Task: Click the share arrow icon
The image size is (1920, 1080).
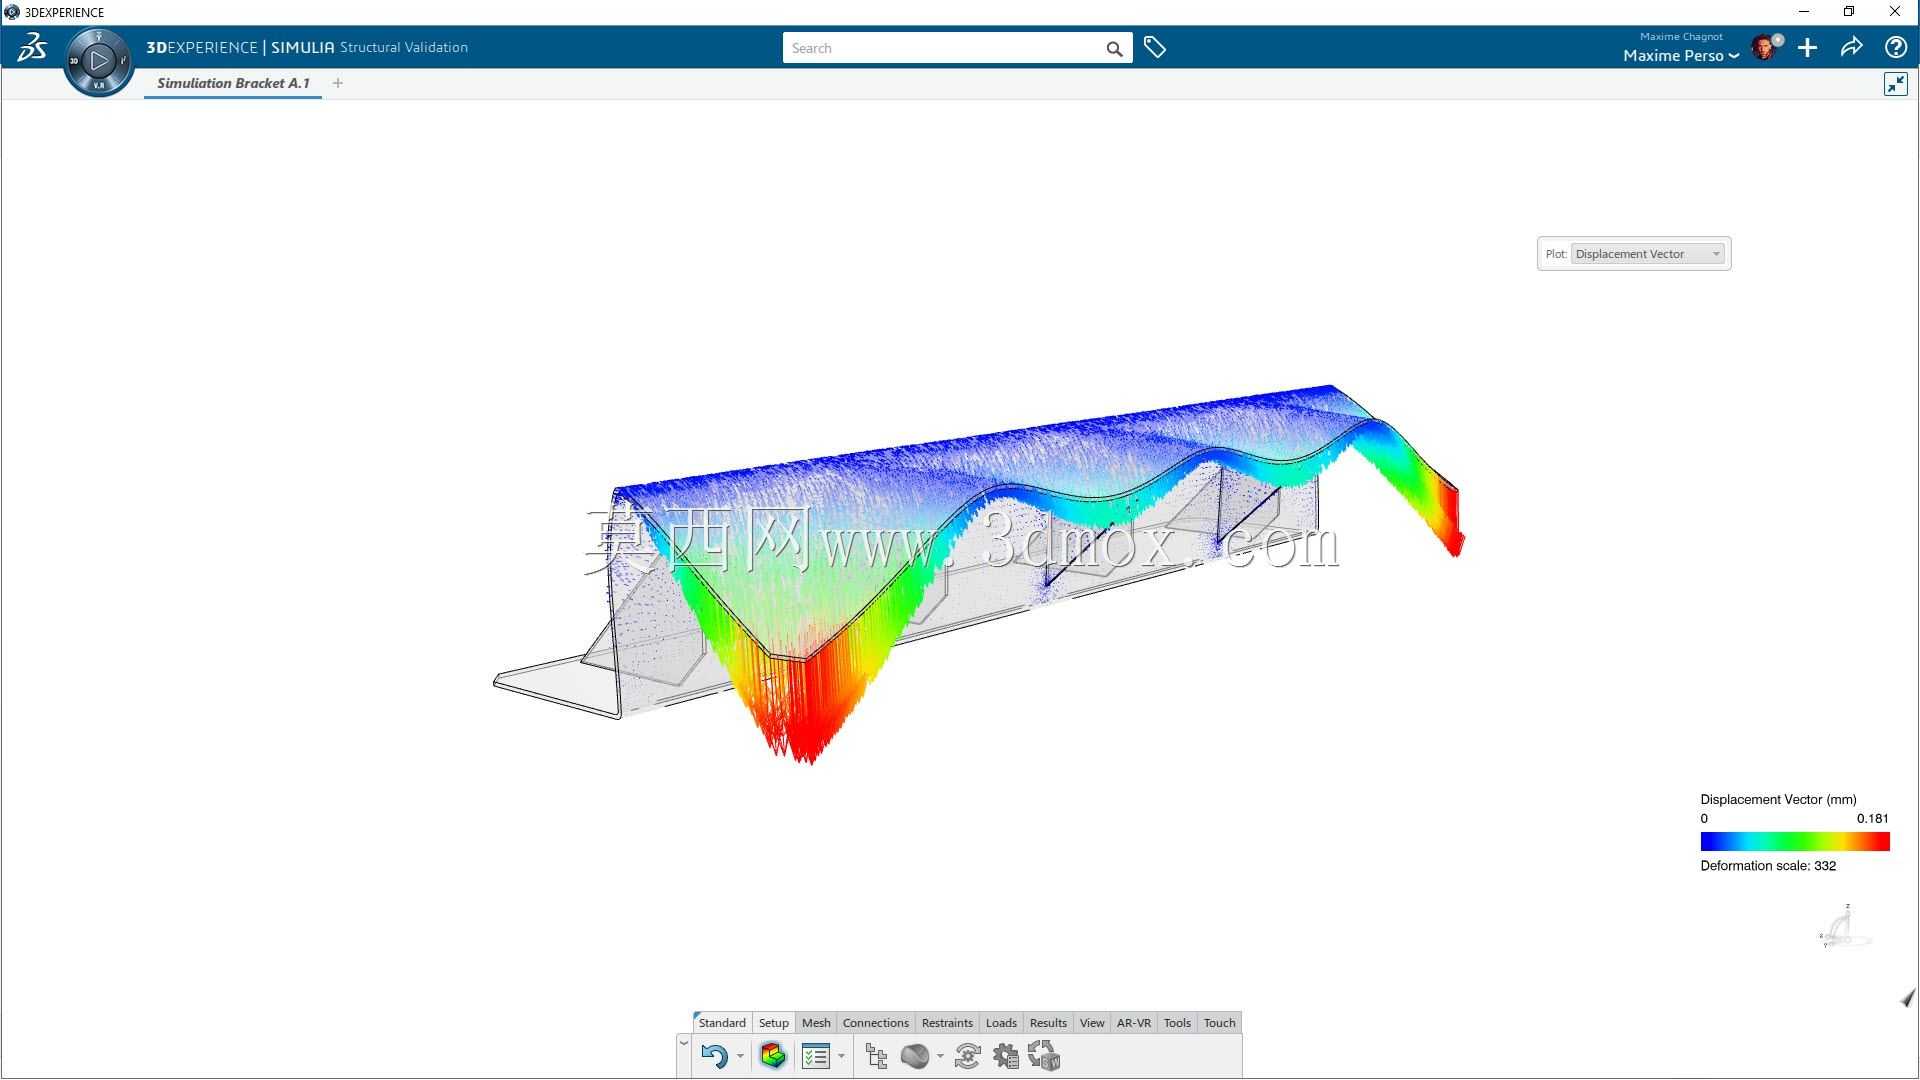Action: pyautogui.click(x=1851, y=47)
